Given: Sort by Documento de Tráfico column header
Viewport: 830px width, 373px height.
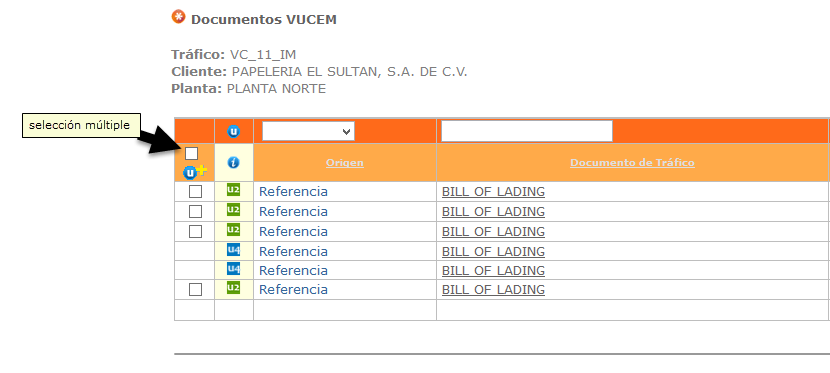Looking at the screenshot, I should (632, 162).
